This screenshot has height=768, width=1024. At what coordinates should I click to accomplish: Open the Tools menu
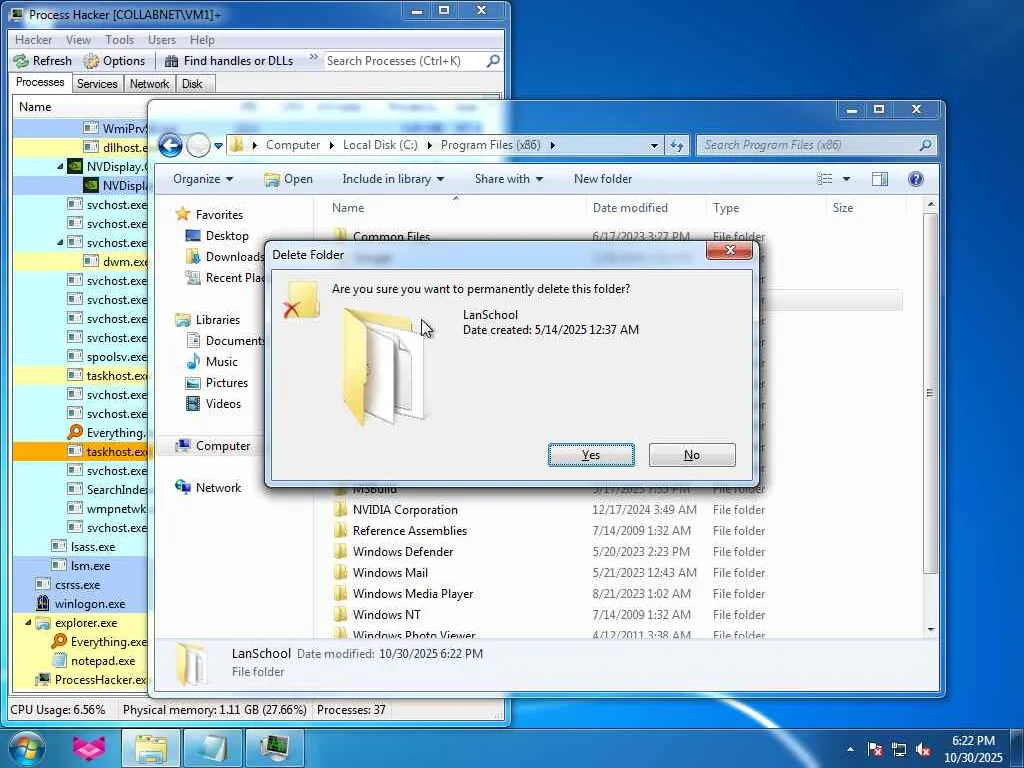120,40
